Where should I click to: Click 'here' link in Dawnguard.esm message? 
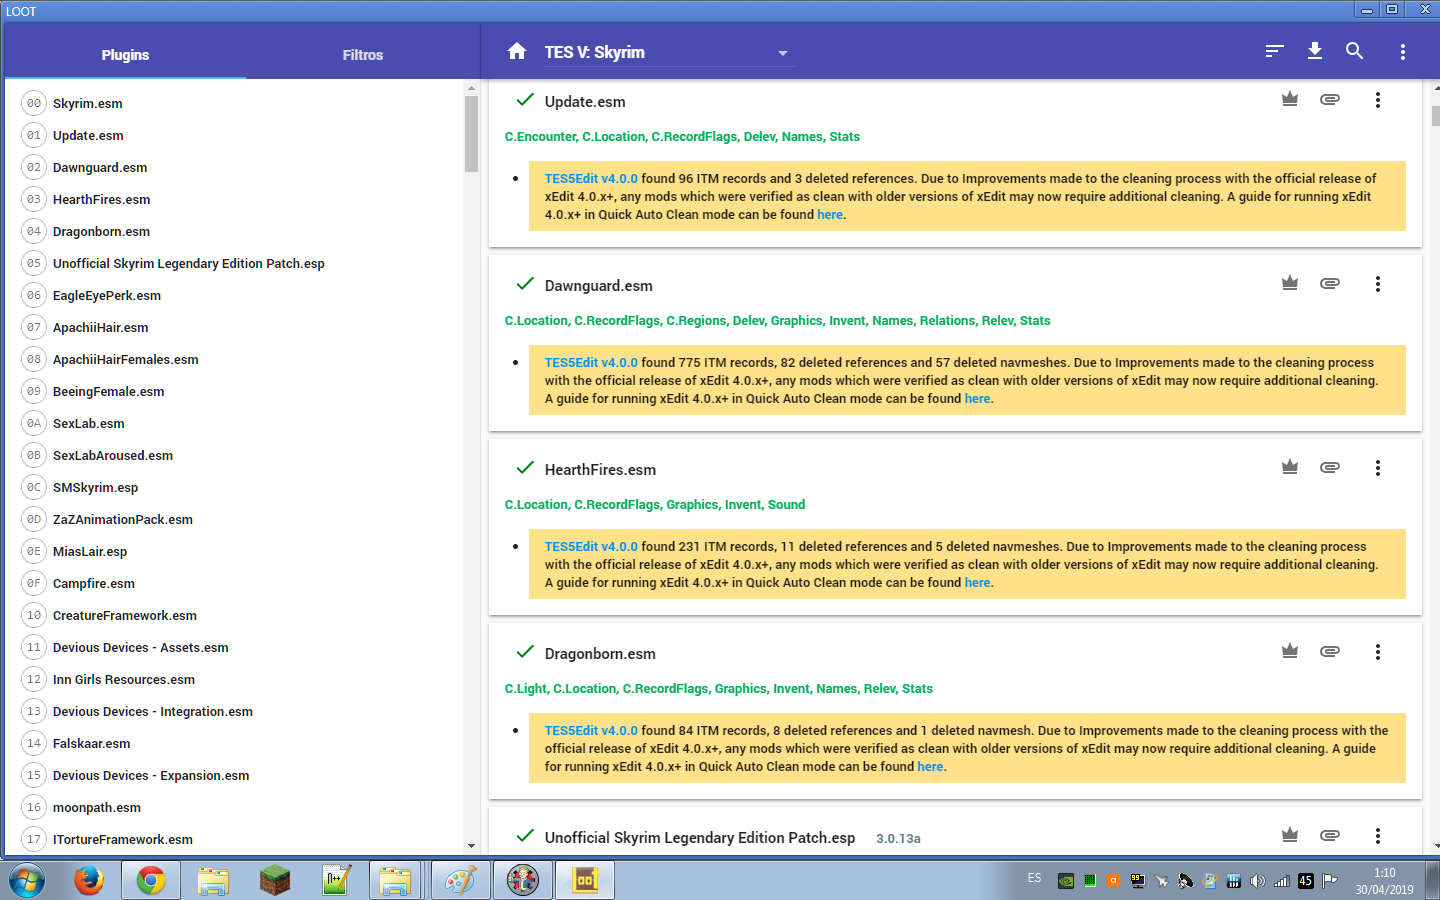tap(978, 399)
